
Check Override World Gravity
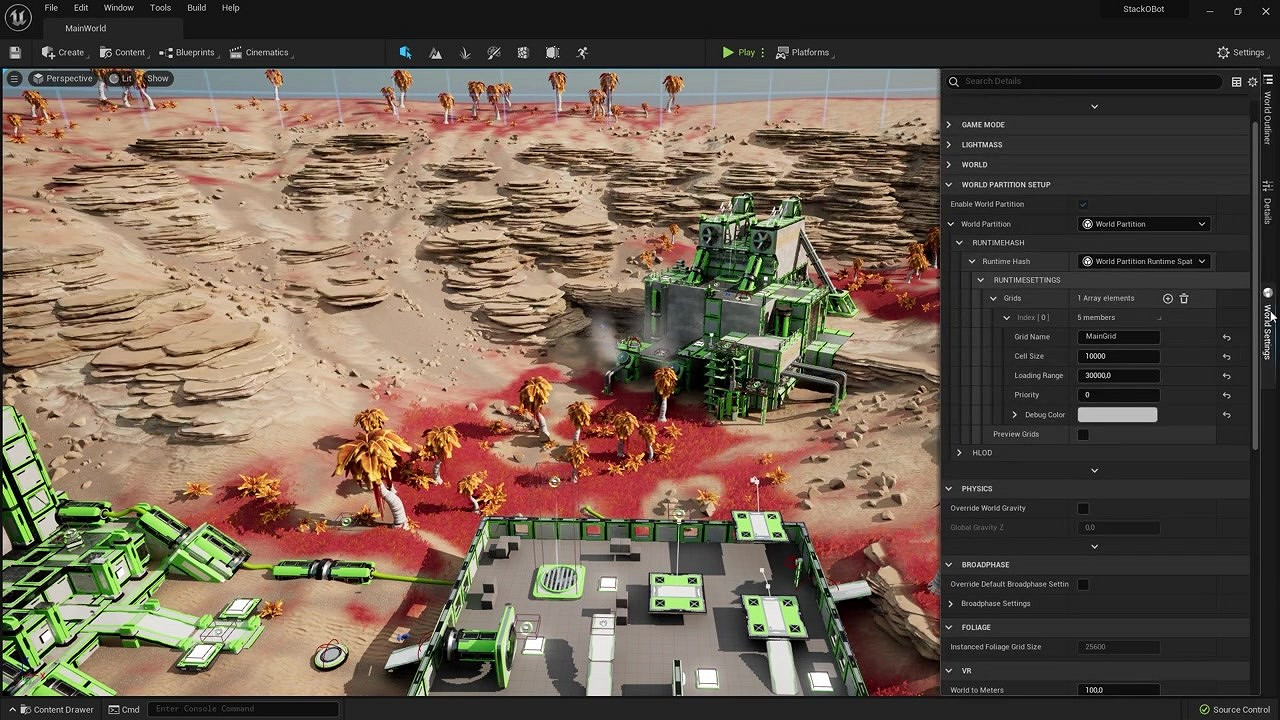click(x=1083, y=508)
